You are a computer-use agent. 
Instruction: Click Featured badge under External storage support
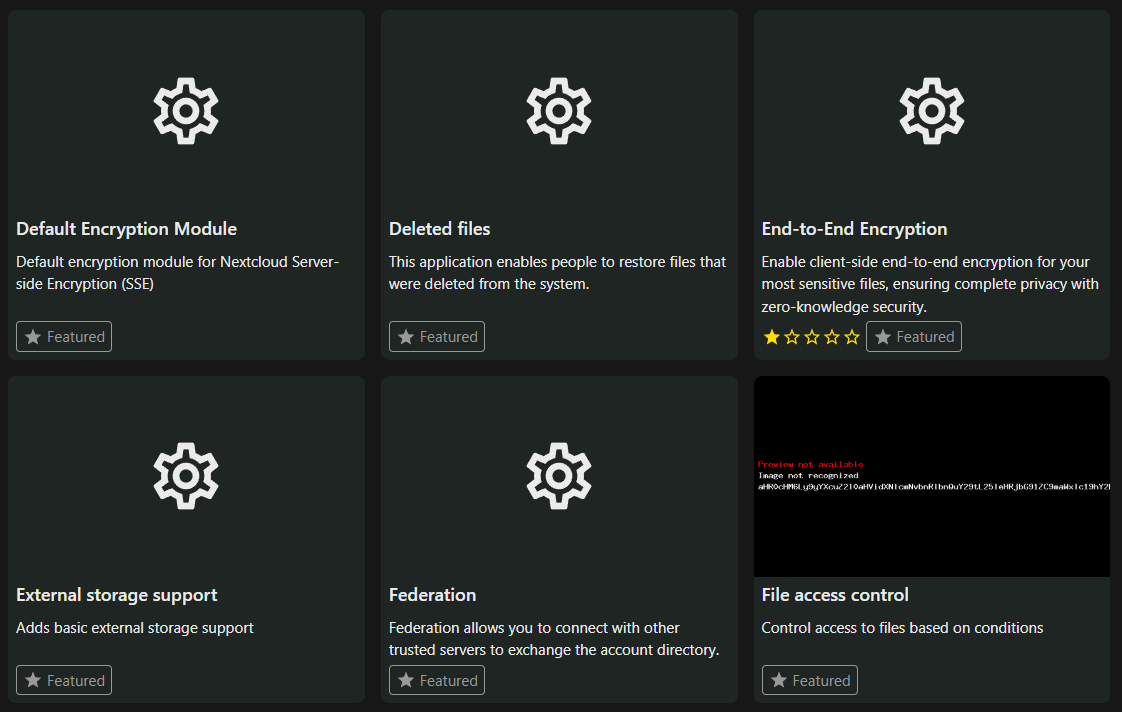(64, 680)
